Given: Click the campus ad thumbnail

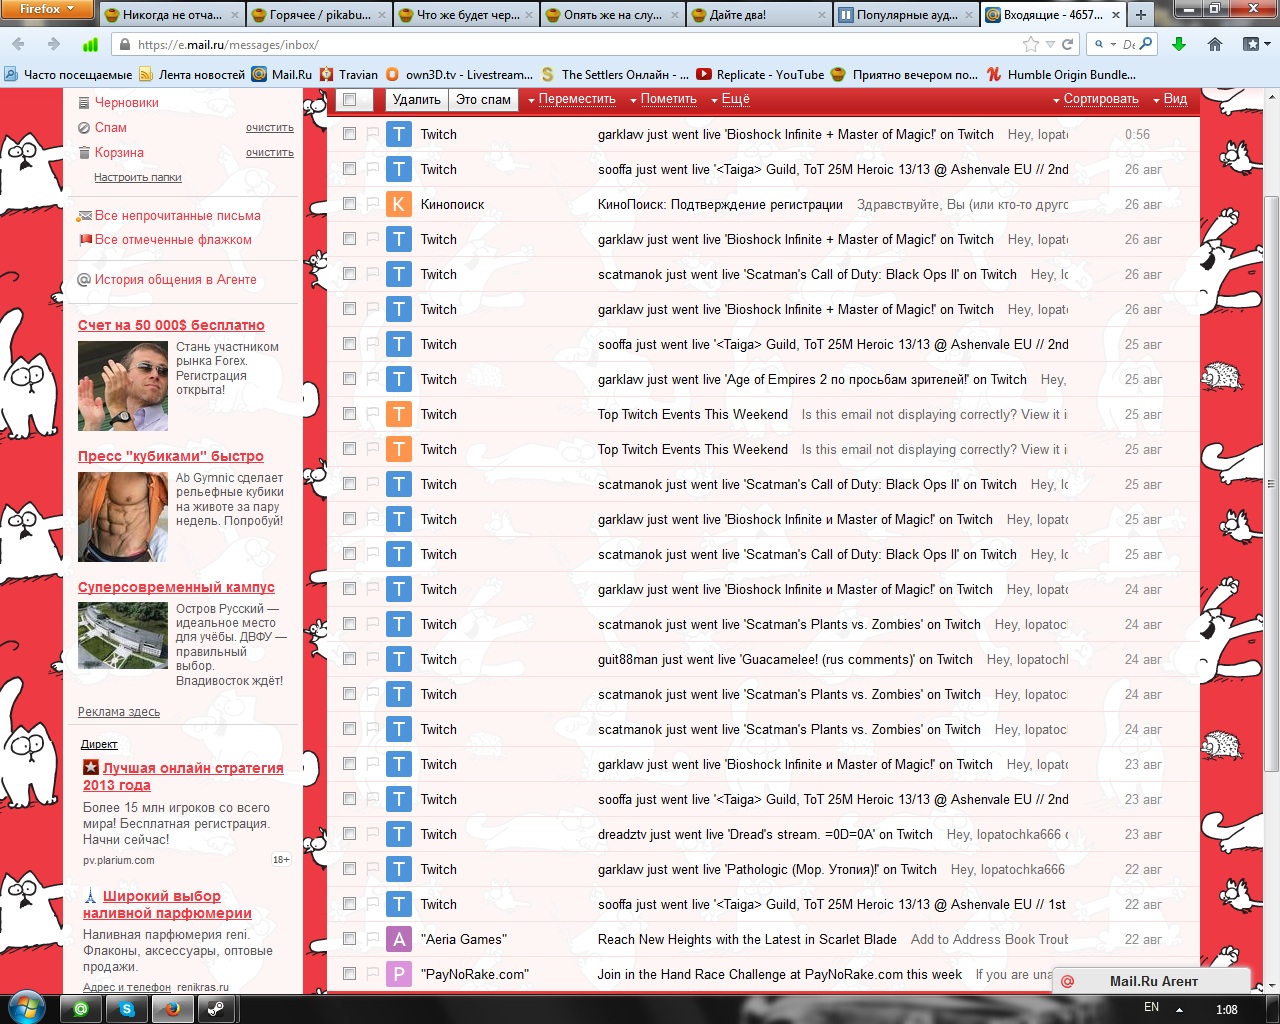Looking at the screenshot, I should point(123,636).
